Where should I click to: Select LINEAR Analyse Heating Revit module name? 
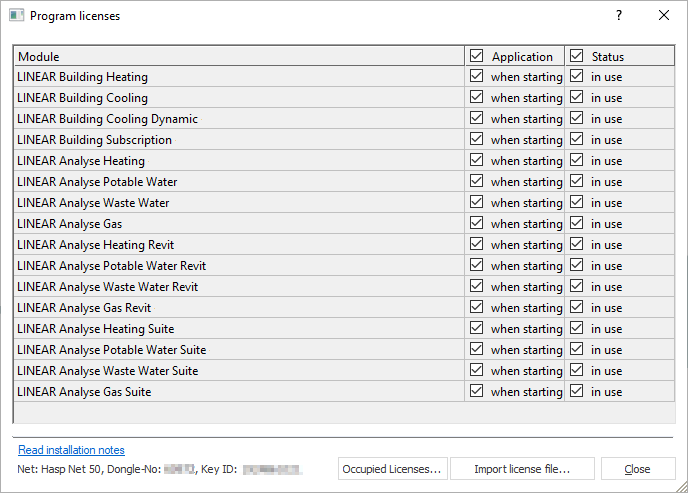(x=96, y=245)
